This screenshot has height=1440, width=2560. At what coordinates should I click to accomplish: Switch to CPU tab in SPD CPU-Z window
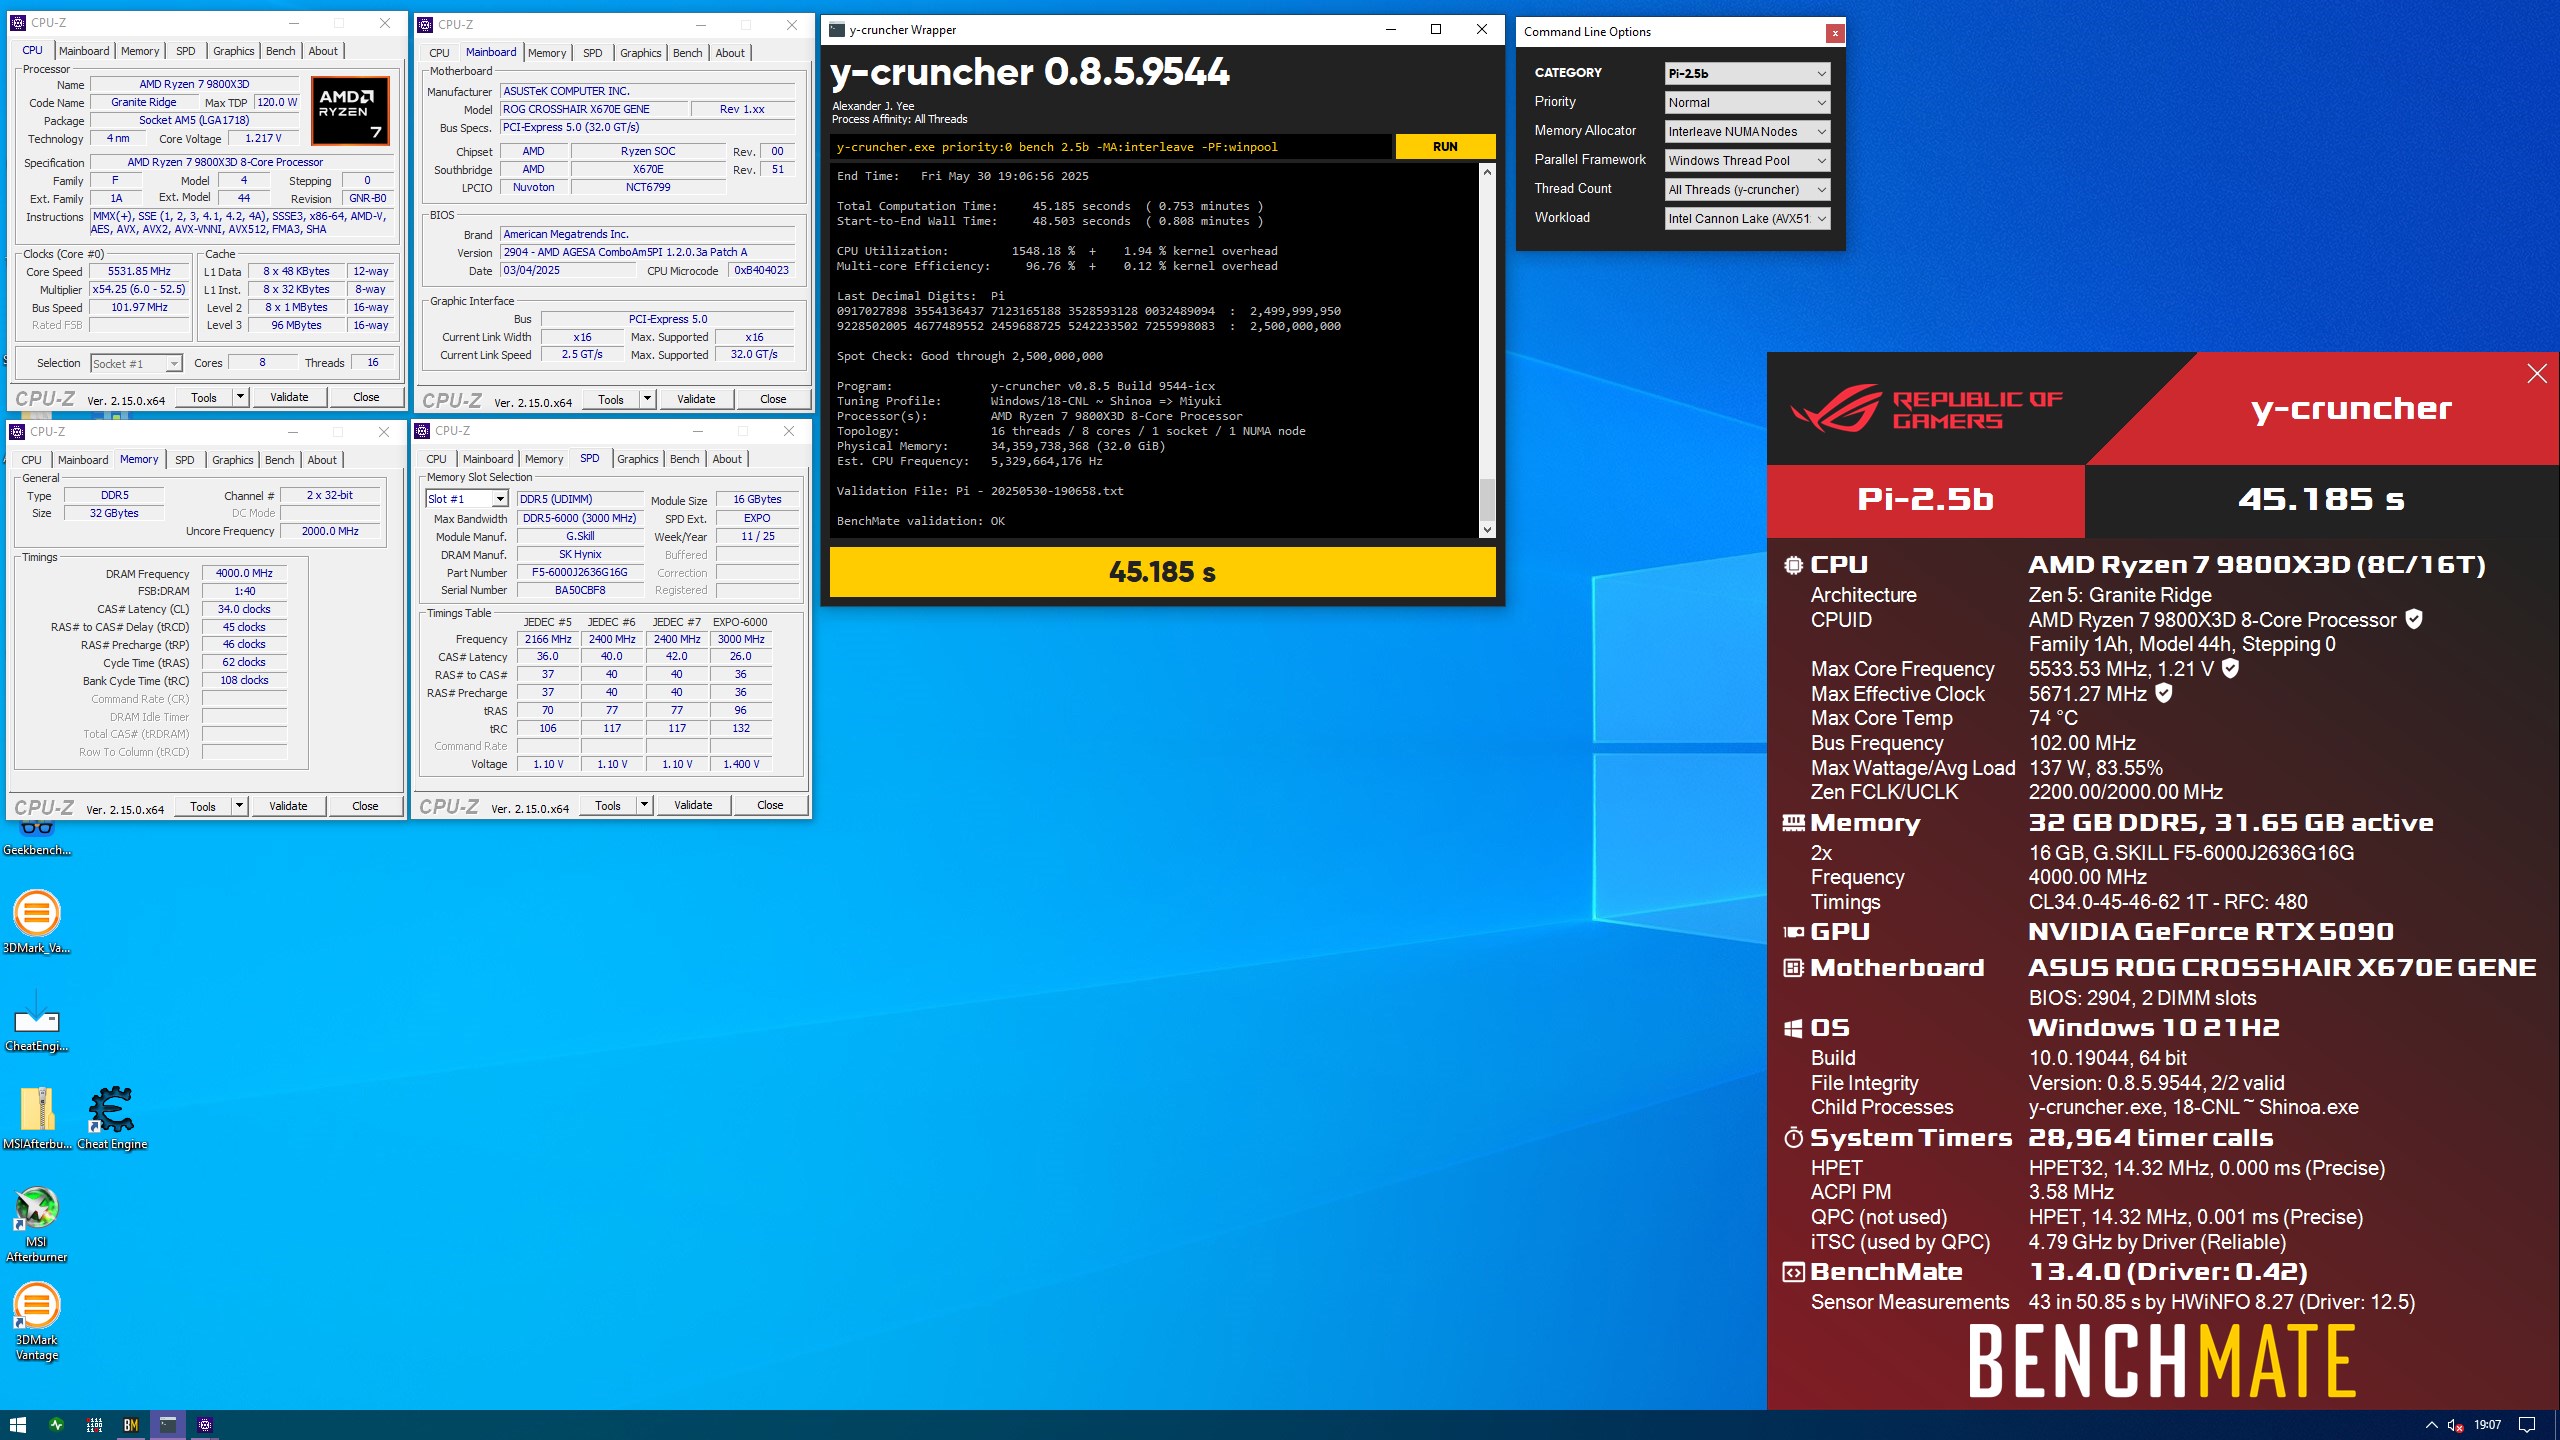click(x=436, y=459)
